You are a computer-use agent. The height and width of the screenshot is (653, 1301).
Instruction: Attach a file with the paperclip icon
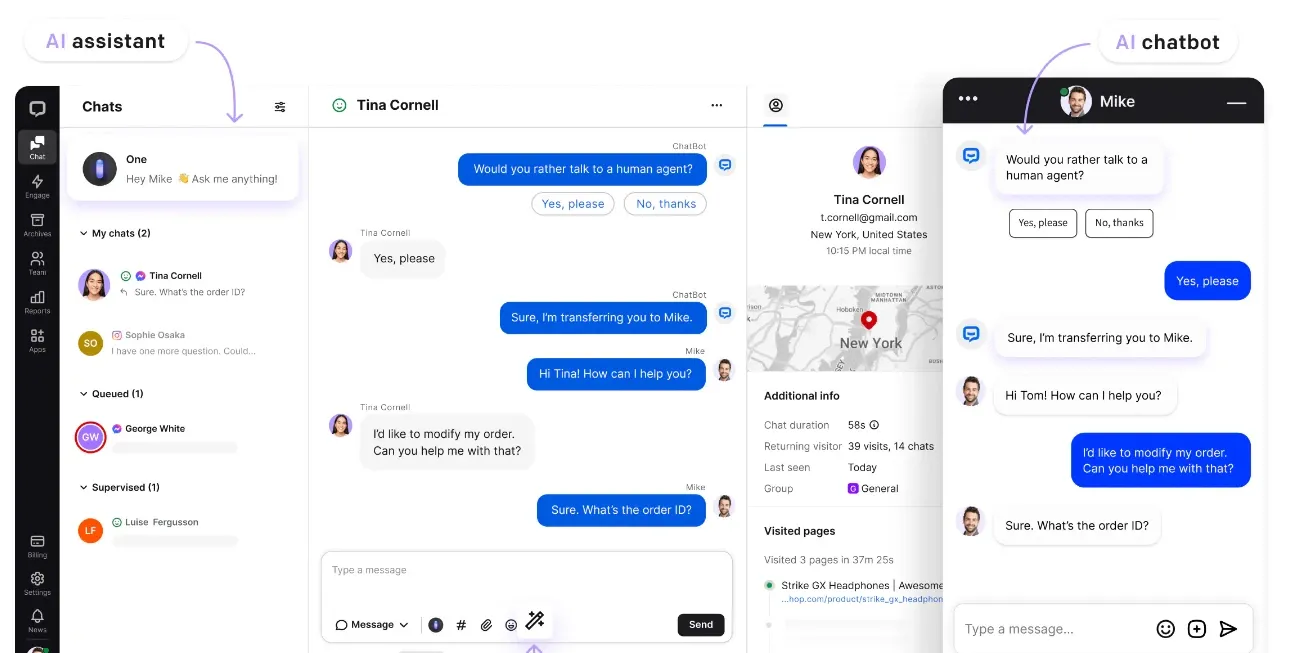(486, 625)
